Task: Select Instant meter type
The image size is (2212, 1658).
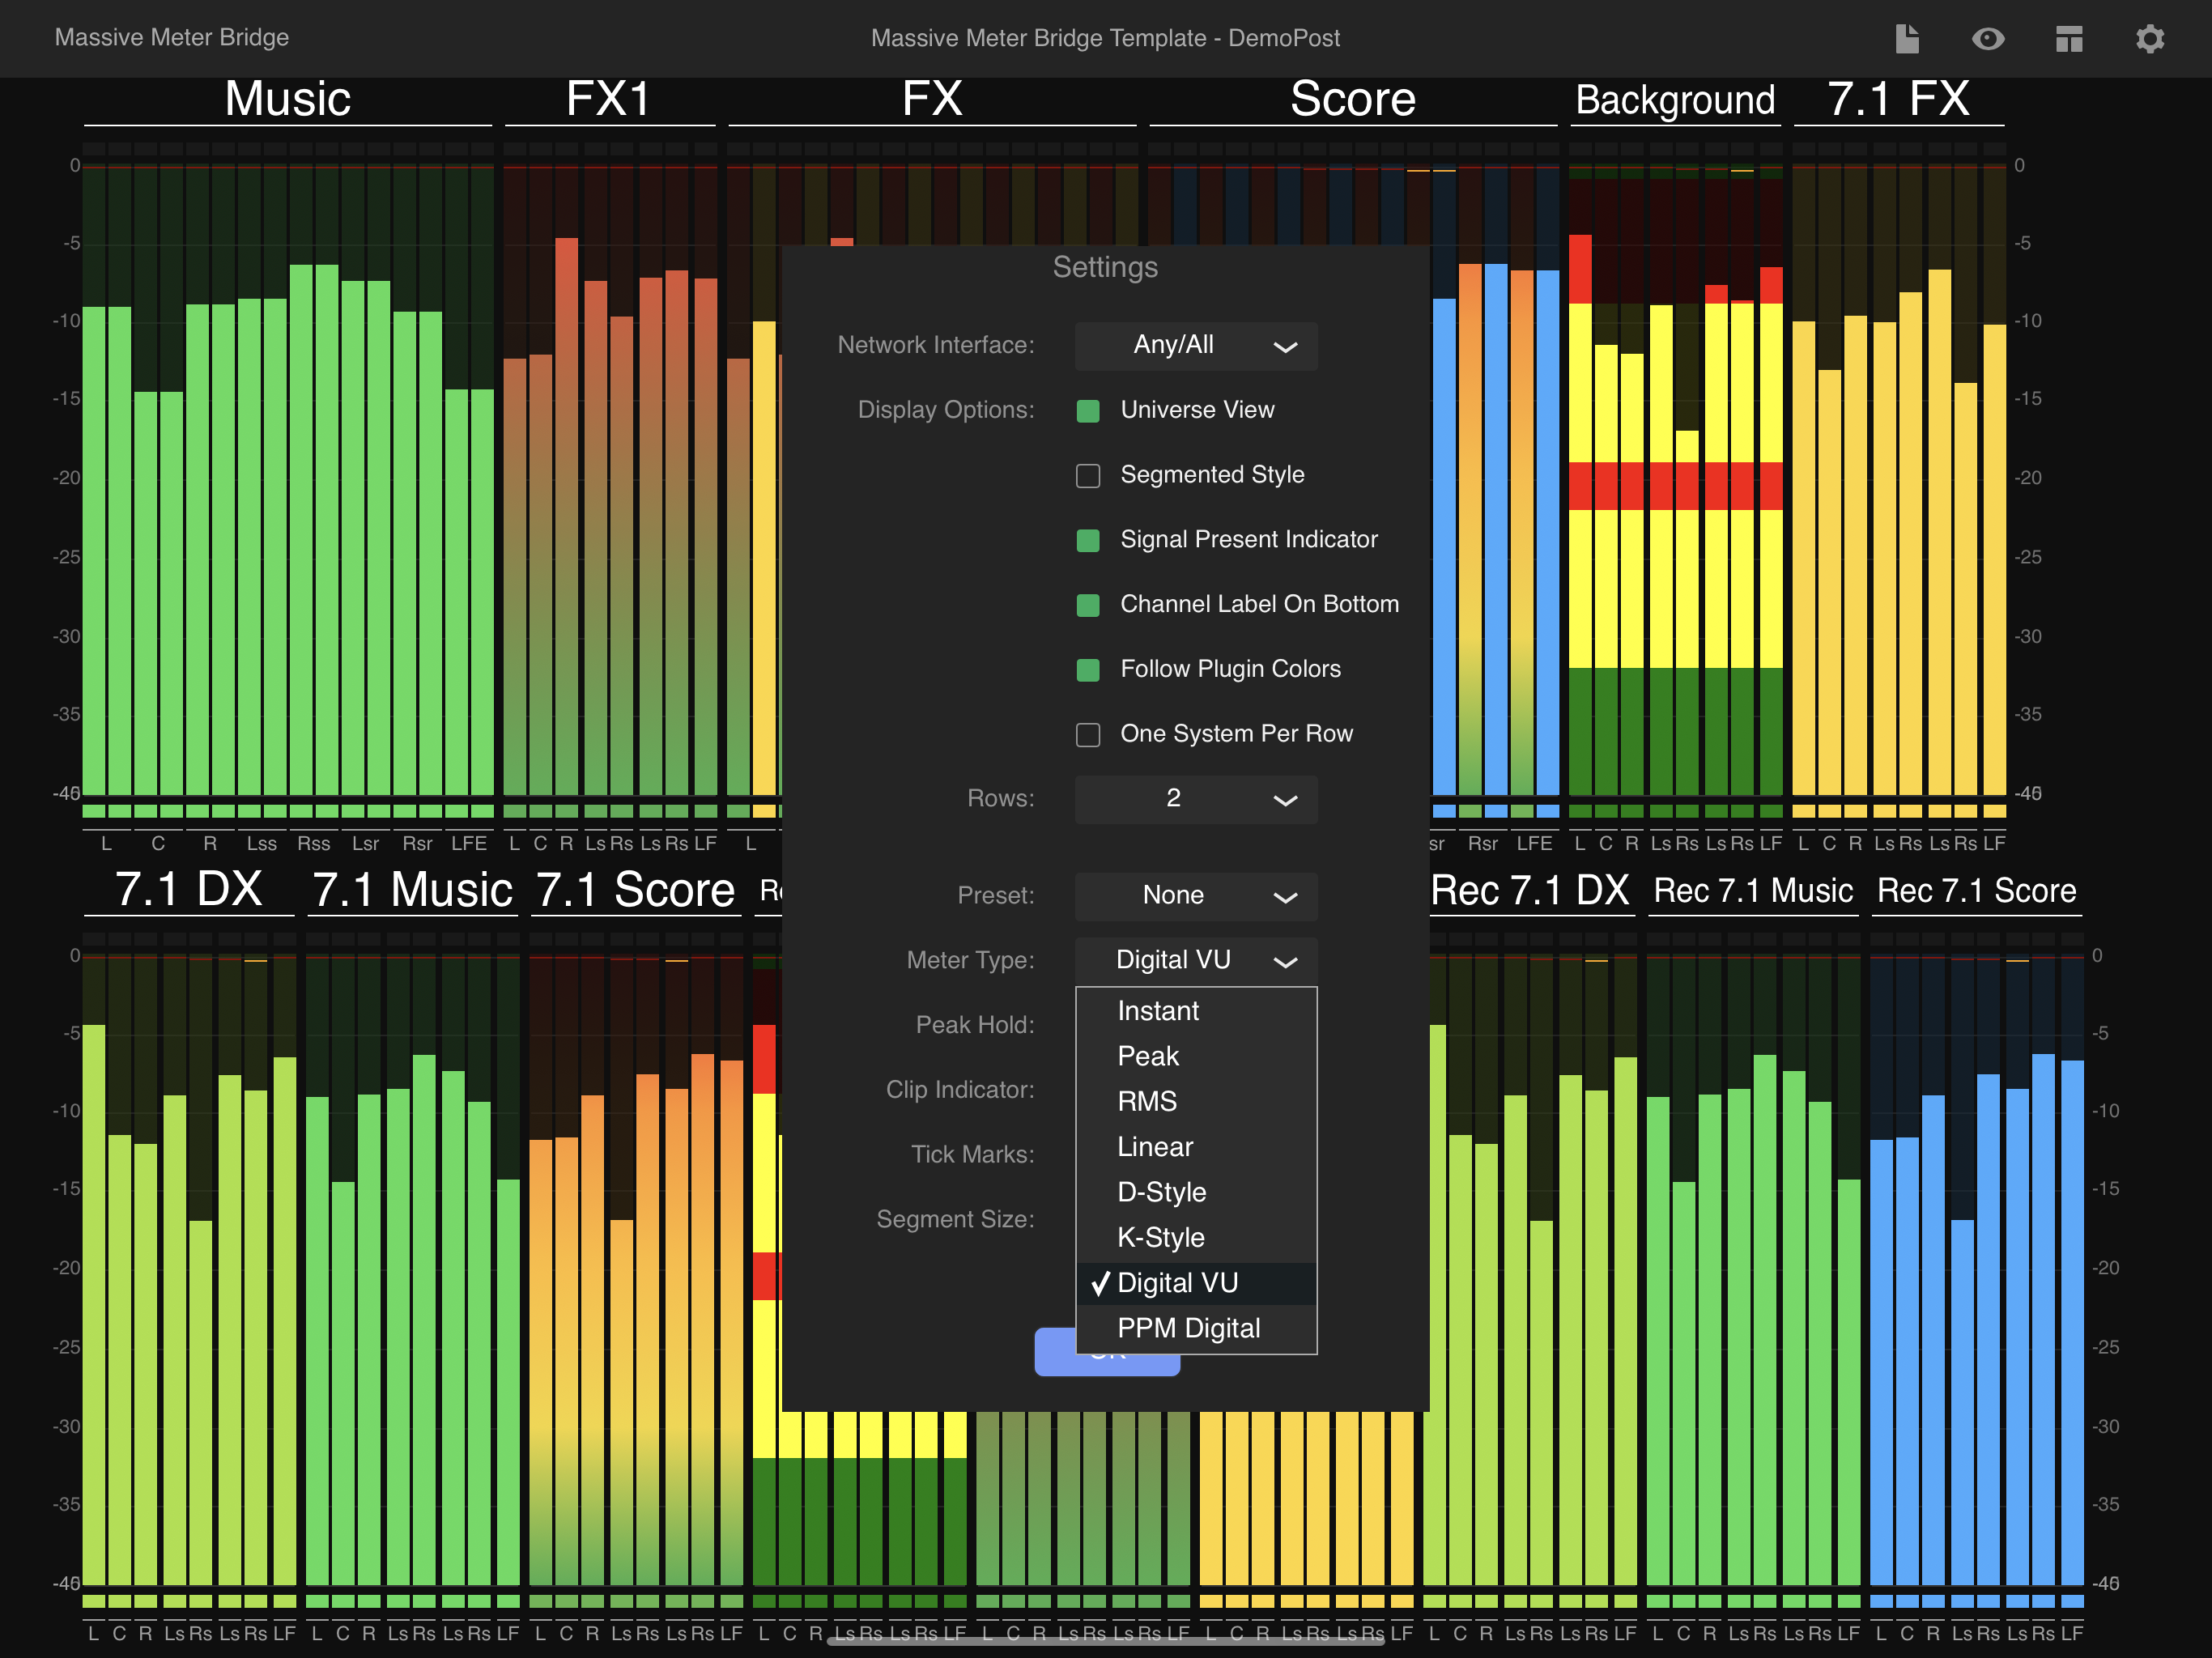Action: (x=1196, y=1011)
